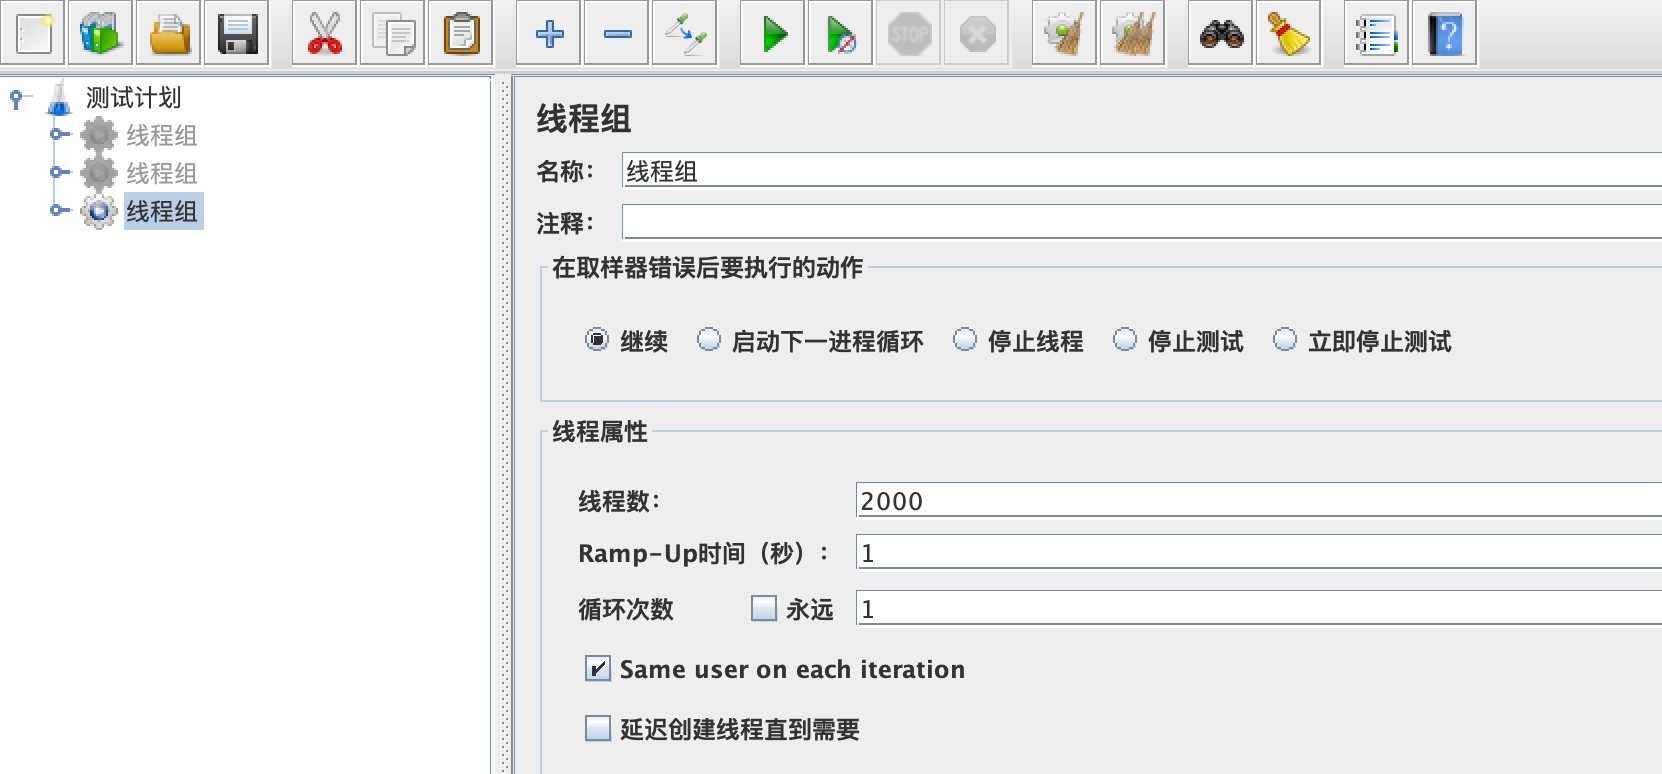Click the 注释 comment input field

pyautogui.click(x=1141, y=221)
